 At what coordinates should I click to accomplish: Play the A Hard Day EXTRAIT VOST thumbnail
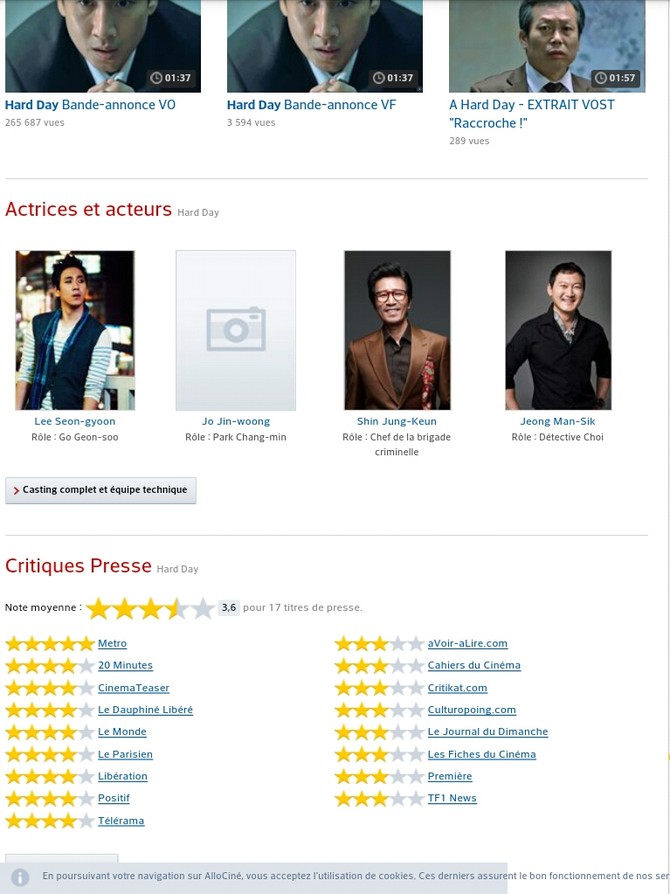[547, 46]
